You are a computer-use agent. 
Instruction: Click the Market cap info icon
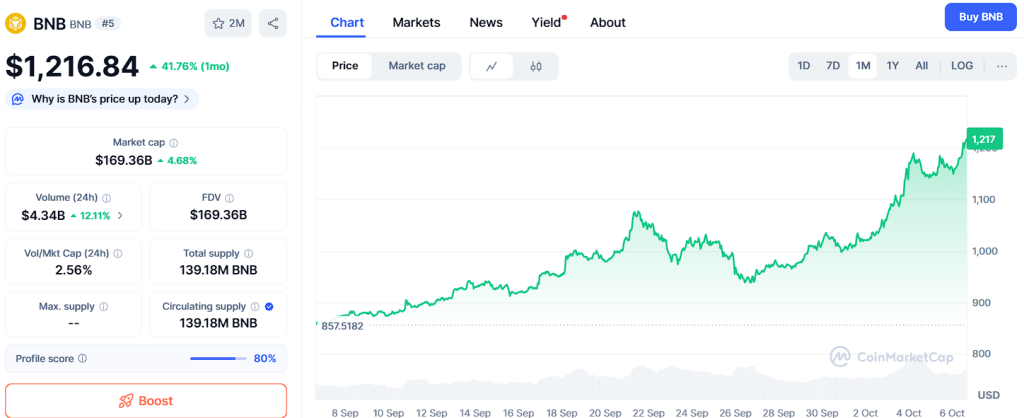pyautogui.click(x=174, y=143)
